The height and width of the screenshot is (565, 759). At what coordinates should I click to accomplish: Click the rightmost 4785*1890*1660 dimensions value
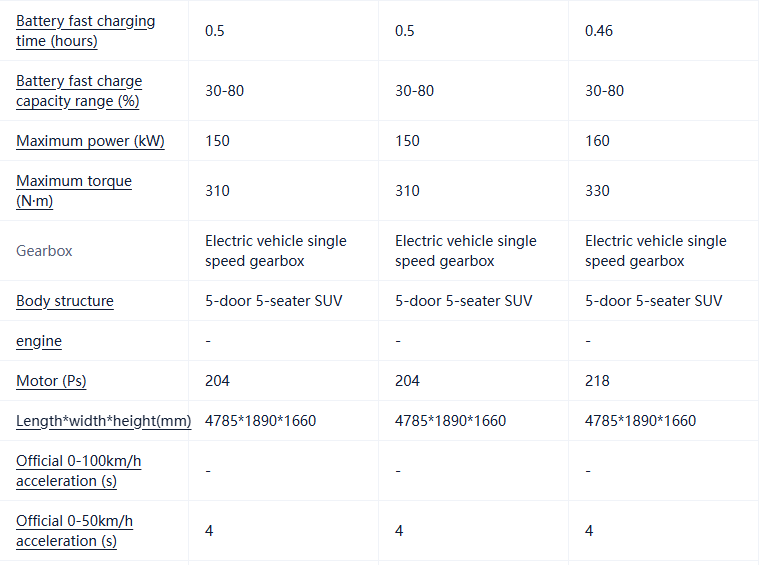click(640, 421)
